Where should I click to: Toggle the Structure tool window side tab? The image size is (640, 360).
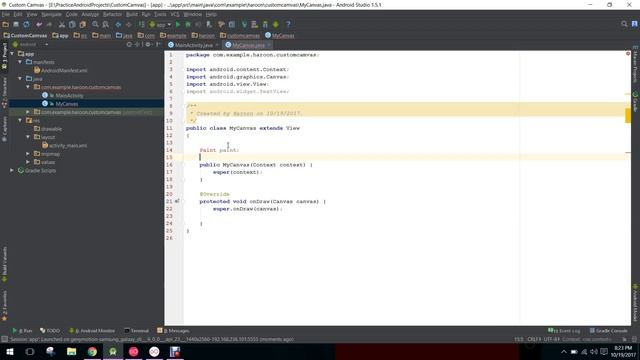point(4,93)
